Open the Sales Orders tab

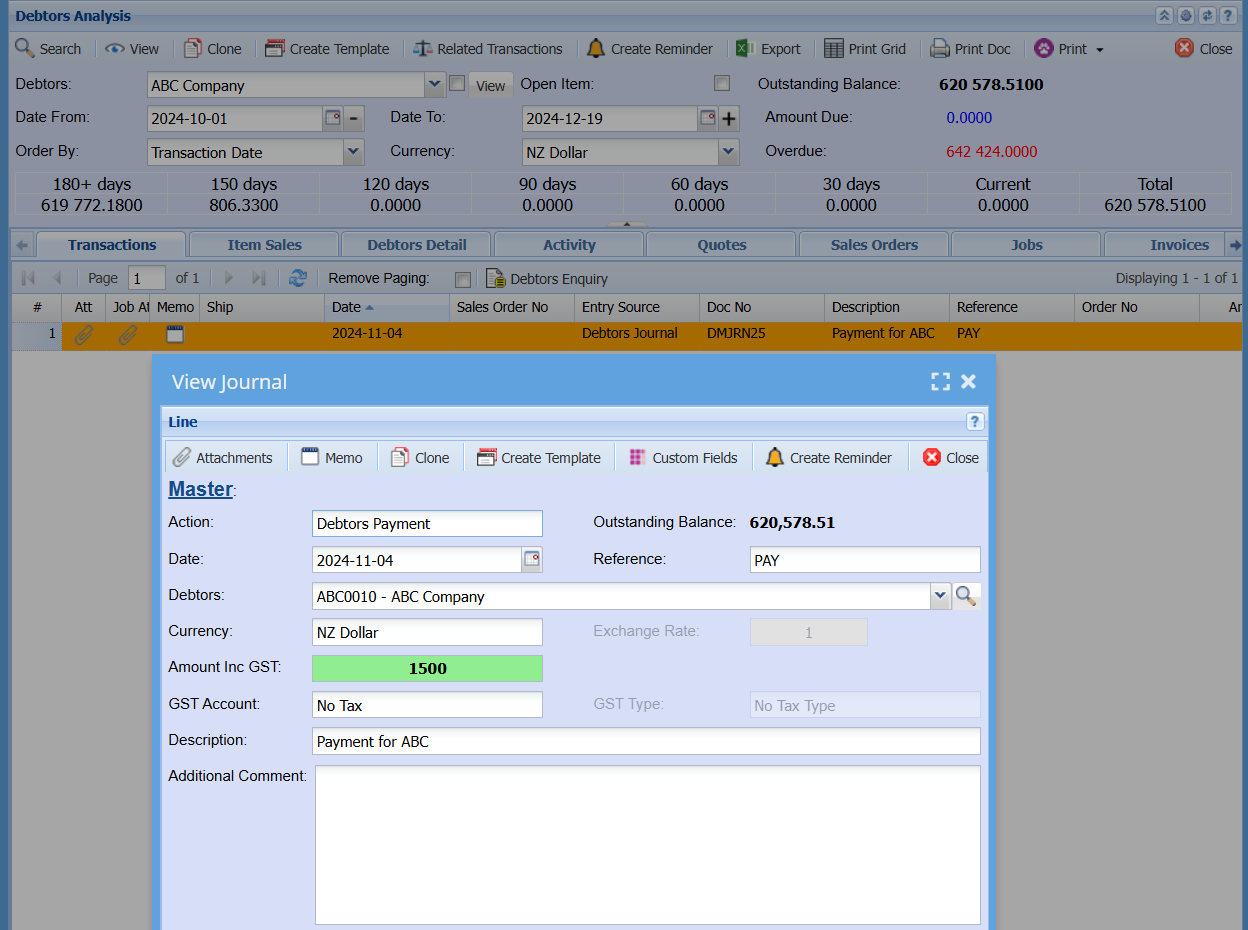coord(874,245)
